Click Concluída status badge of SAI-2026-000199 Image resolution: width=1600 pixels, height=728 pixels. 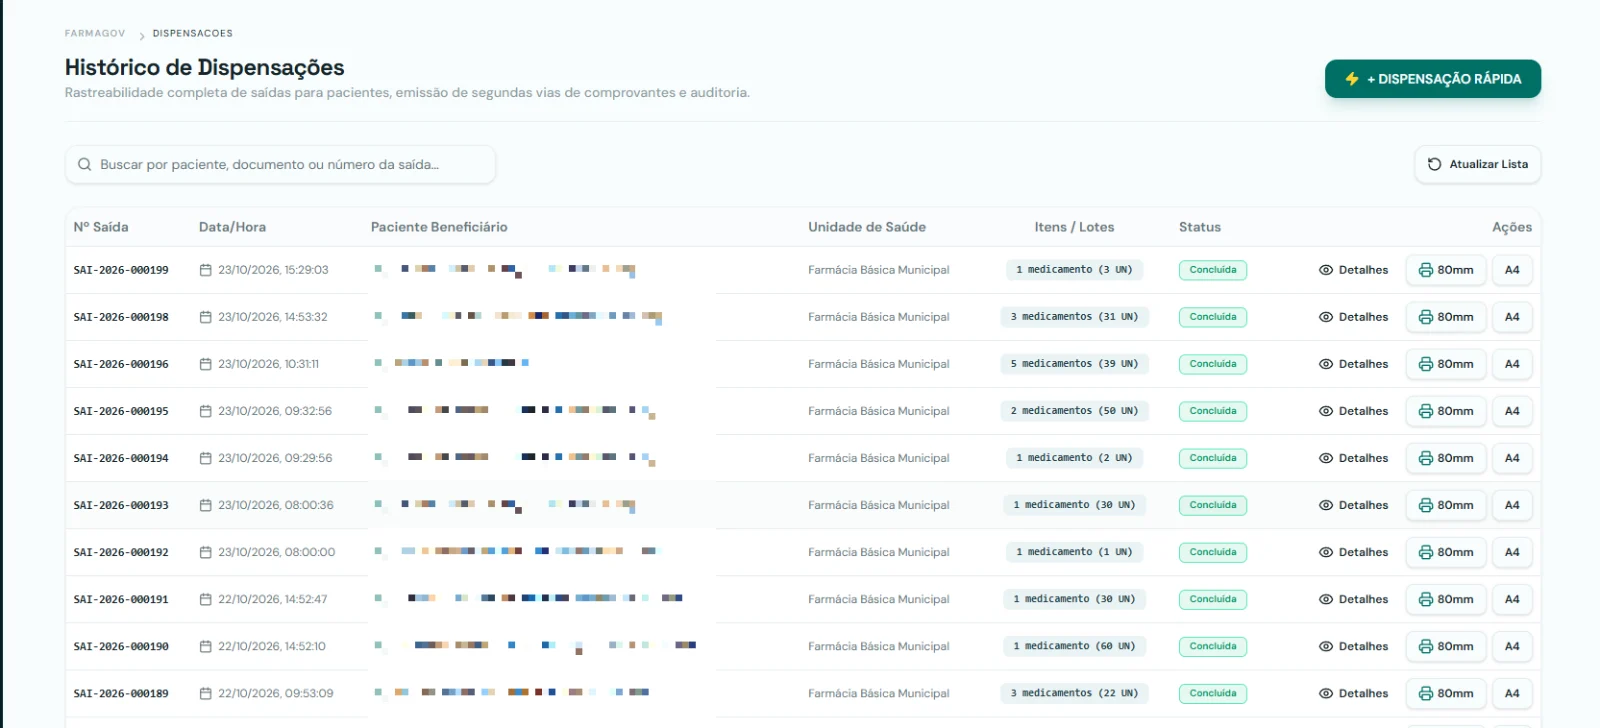[1213, 270]
